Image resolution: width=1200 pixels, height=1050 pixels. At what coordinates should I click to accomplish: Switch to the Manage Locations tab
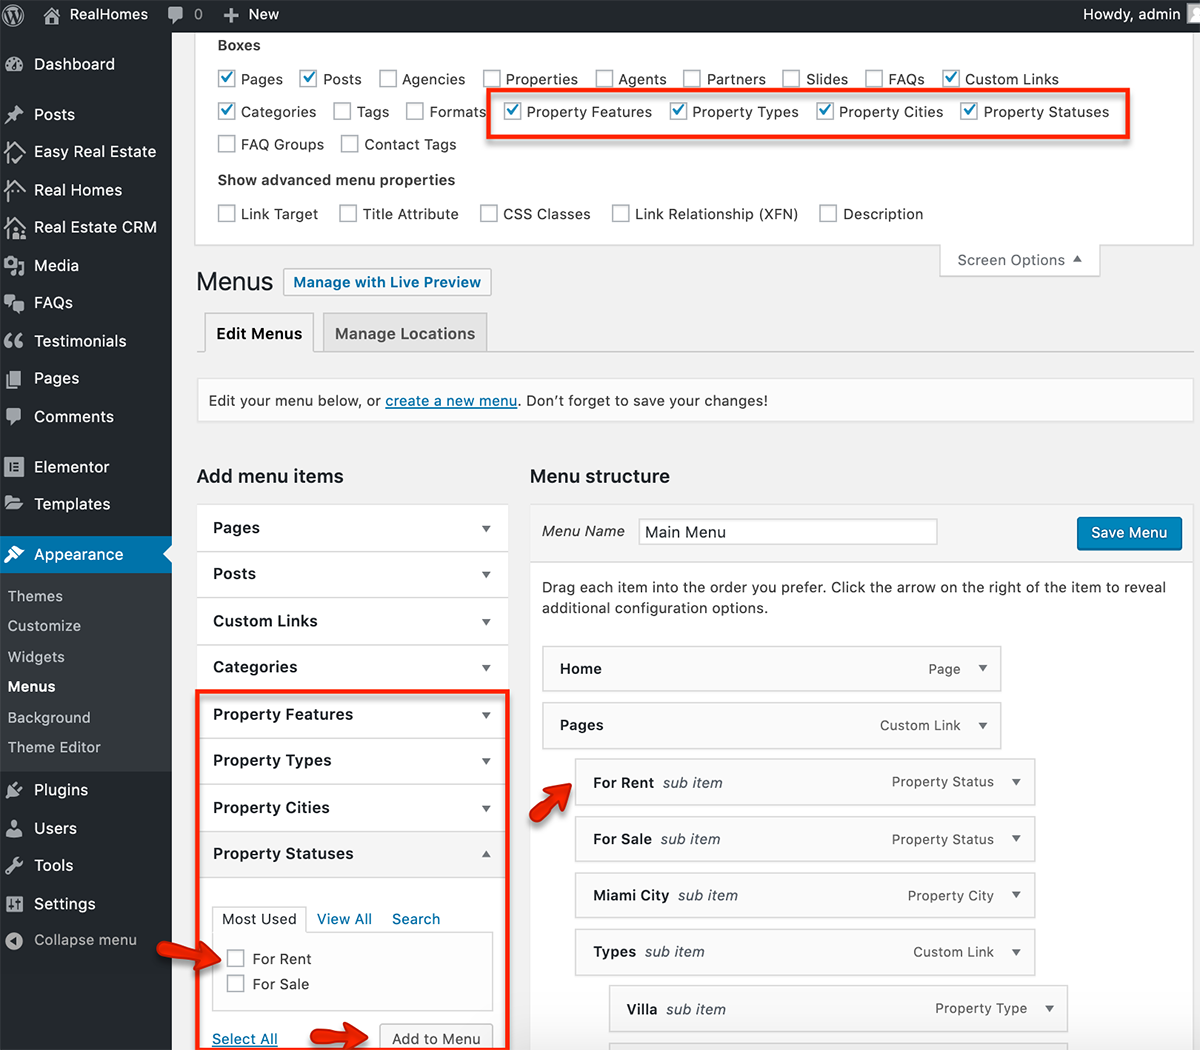point(405,333)
